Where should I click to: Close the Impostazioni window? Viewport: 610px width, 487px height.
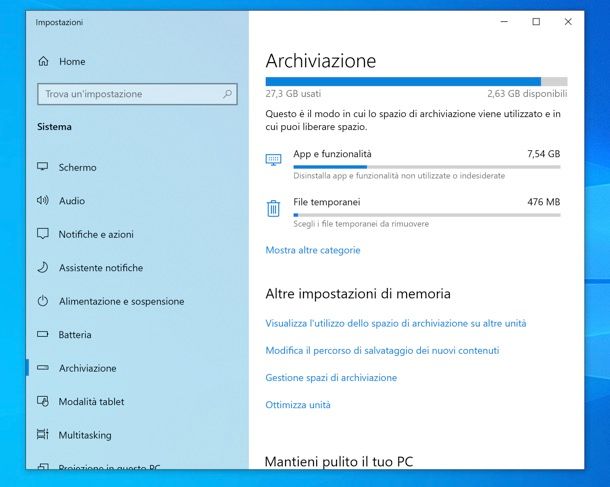tap(568, 22)
